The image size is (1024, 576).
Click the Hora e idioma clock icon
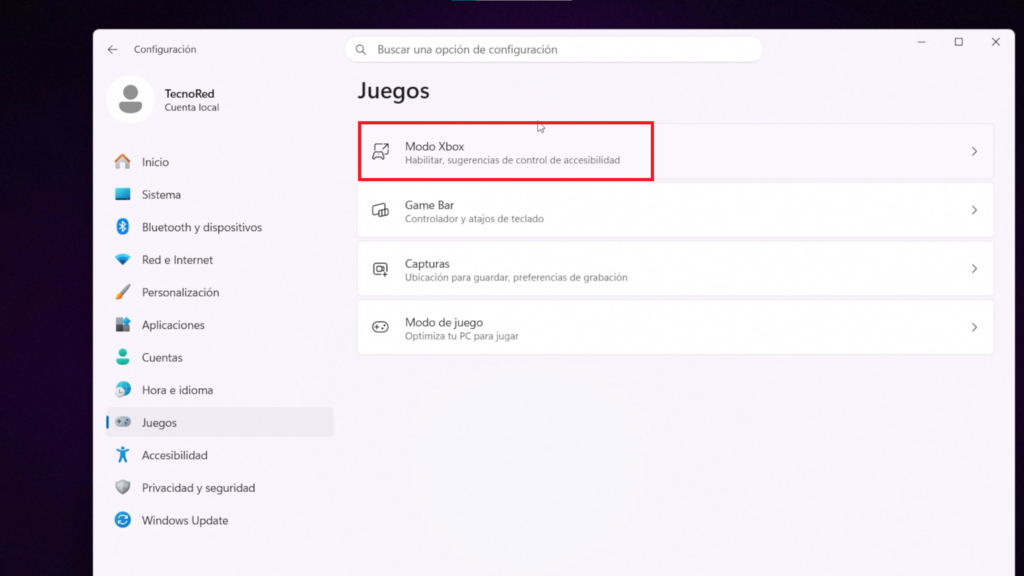122,389
